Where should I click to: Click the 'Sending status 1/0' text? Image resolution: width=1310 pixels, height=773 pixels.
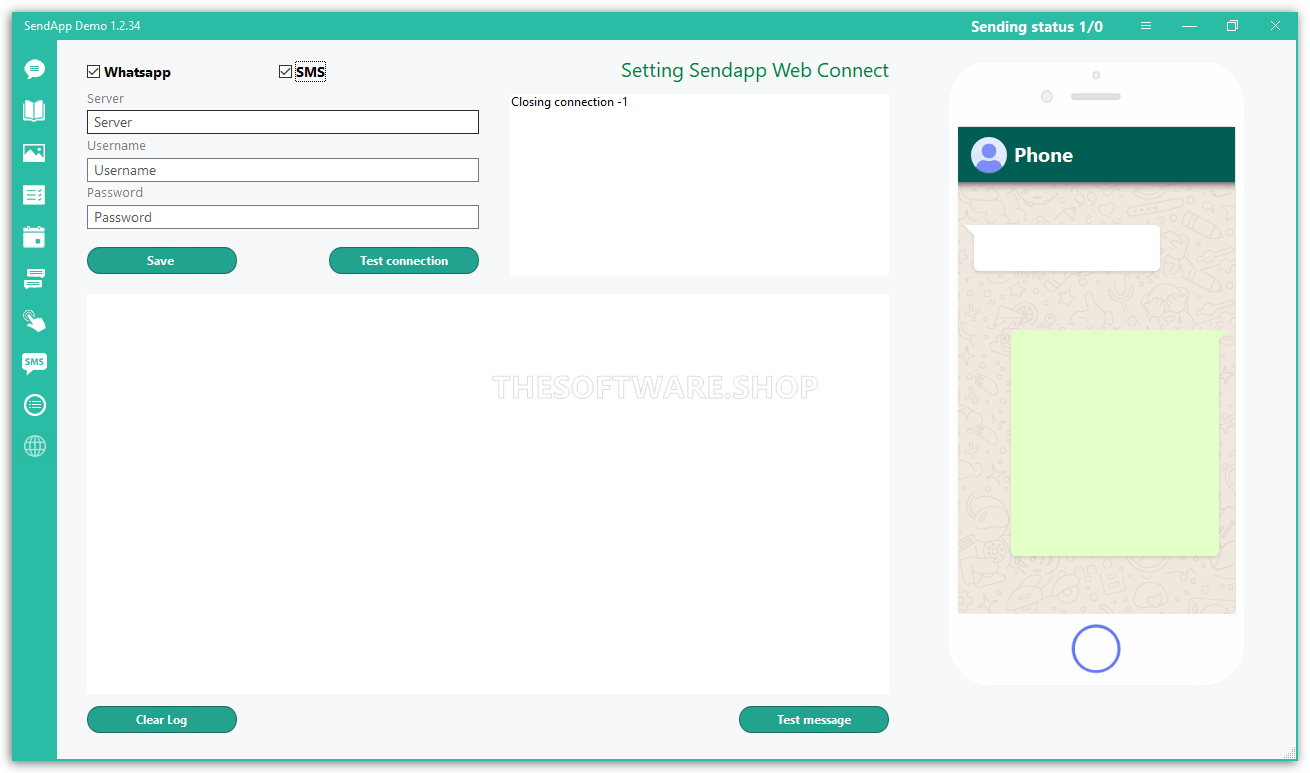tap(1037, 27)
